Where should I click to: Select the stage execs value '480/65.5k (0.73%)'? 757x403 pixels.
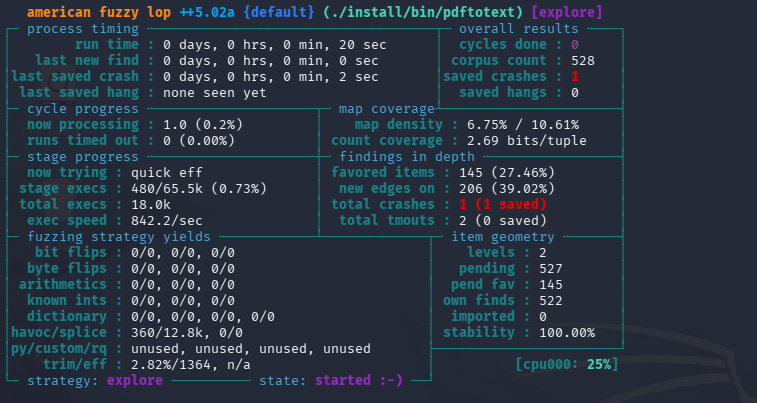point(199,188)
